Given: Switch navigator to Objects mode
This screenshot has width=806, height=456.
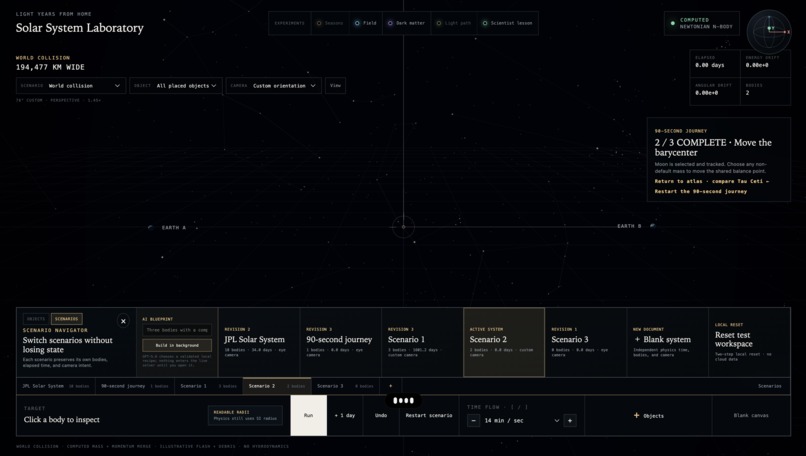Looking at the screenshot, I should 36,319.
